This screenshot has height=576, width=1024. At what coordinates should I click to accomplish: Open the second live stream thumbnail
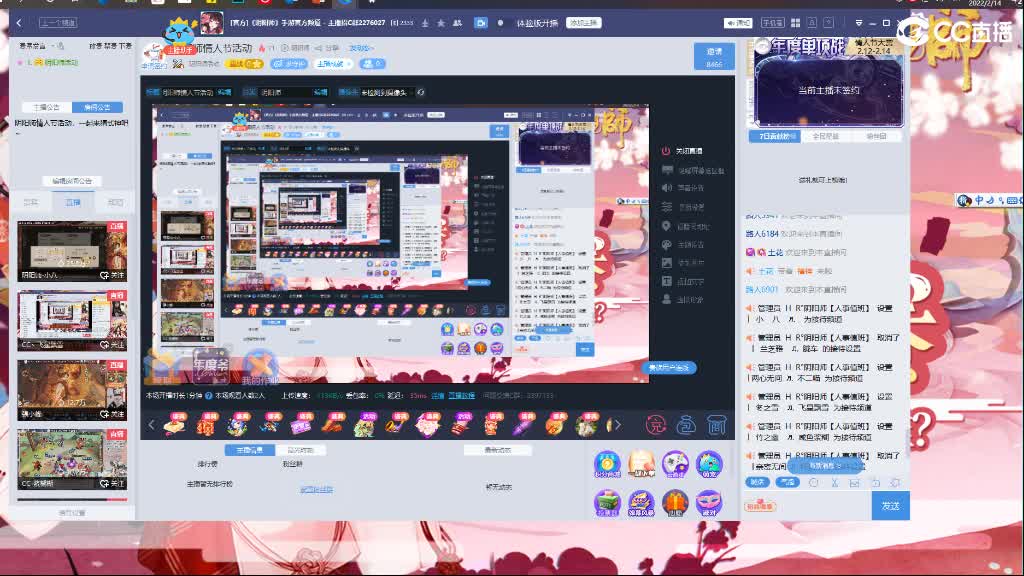pyautogui.click(x=72, y=321)
